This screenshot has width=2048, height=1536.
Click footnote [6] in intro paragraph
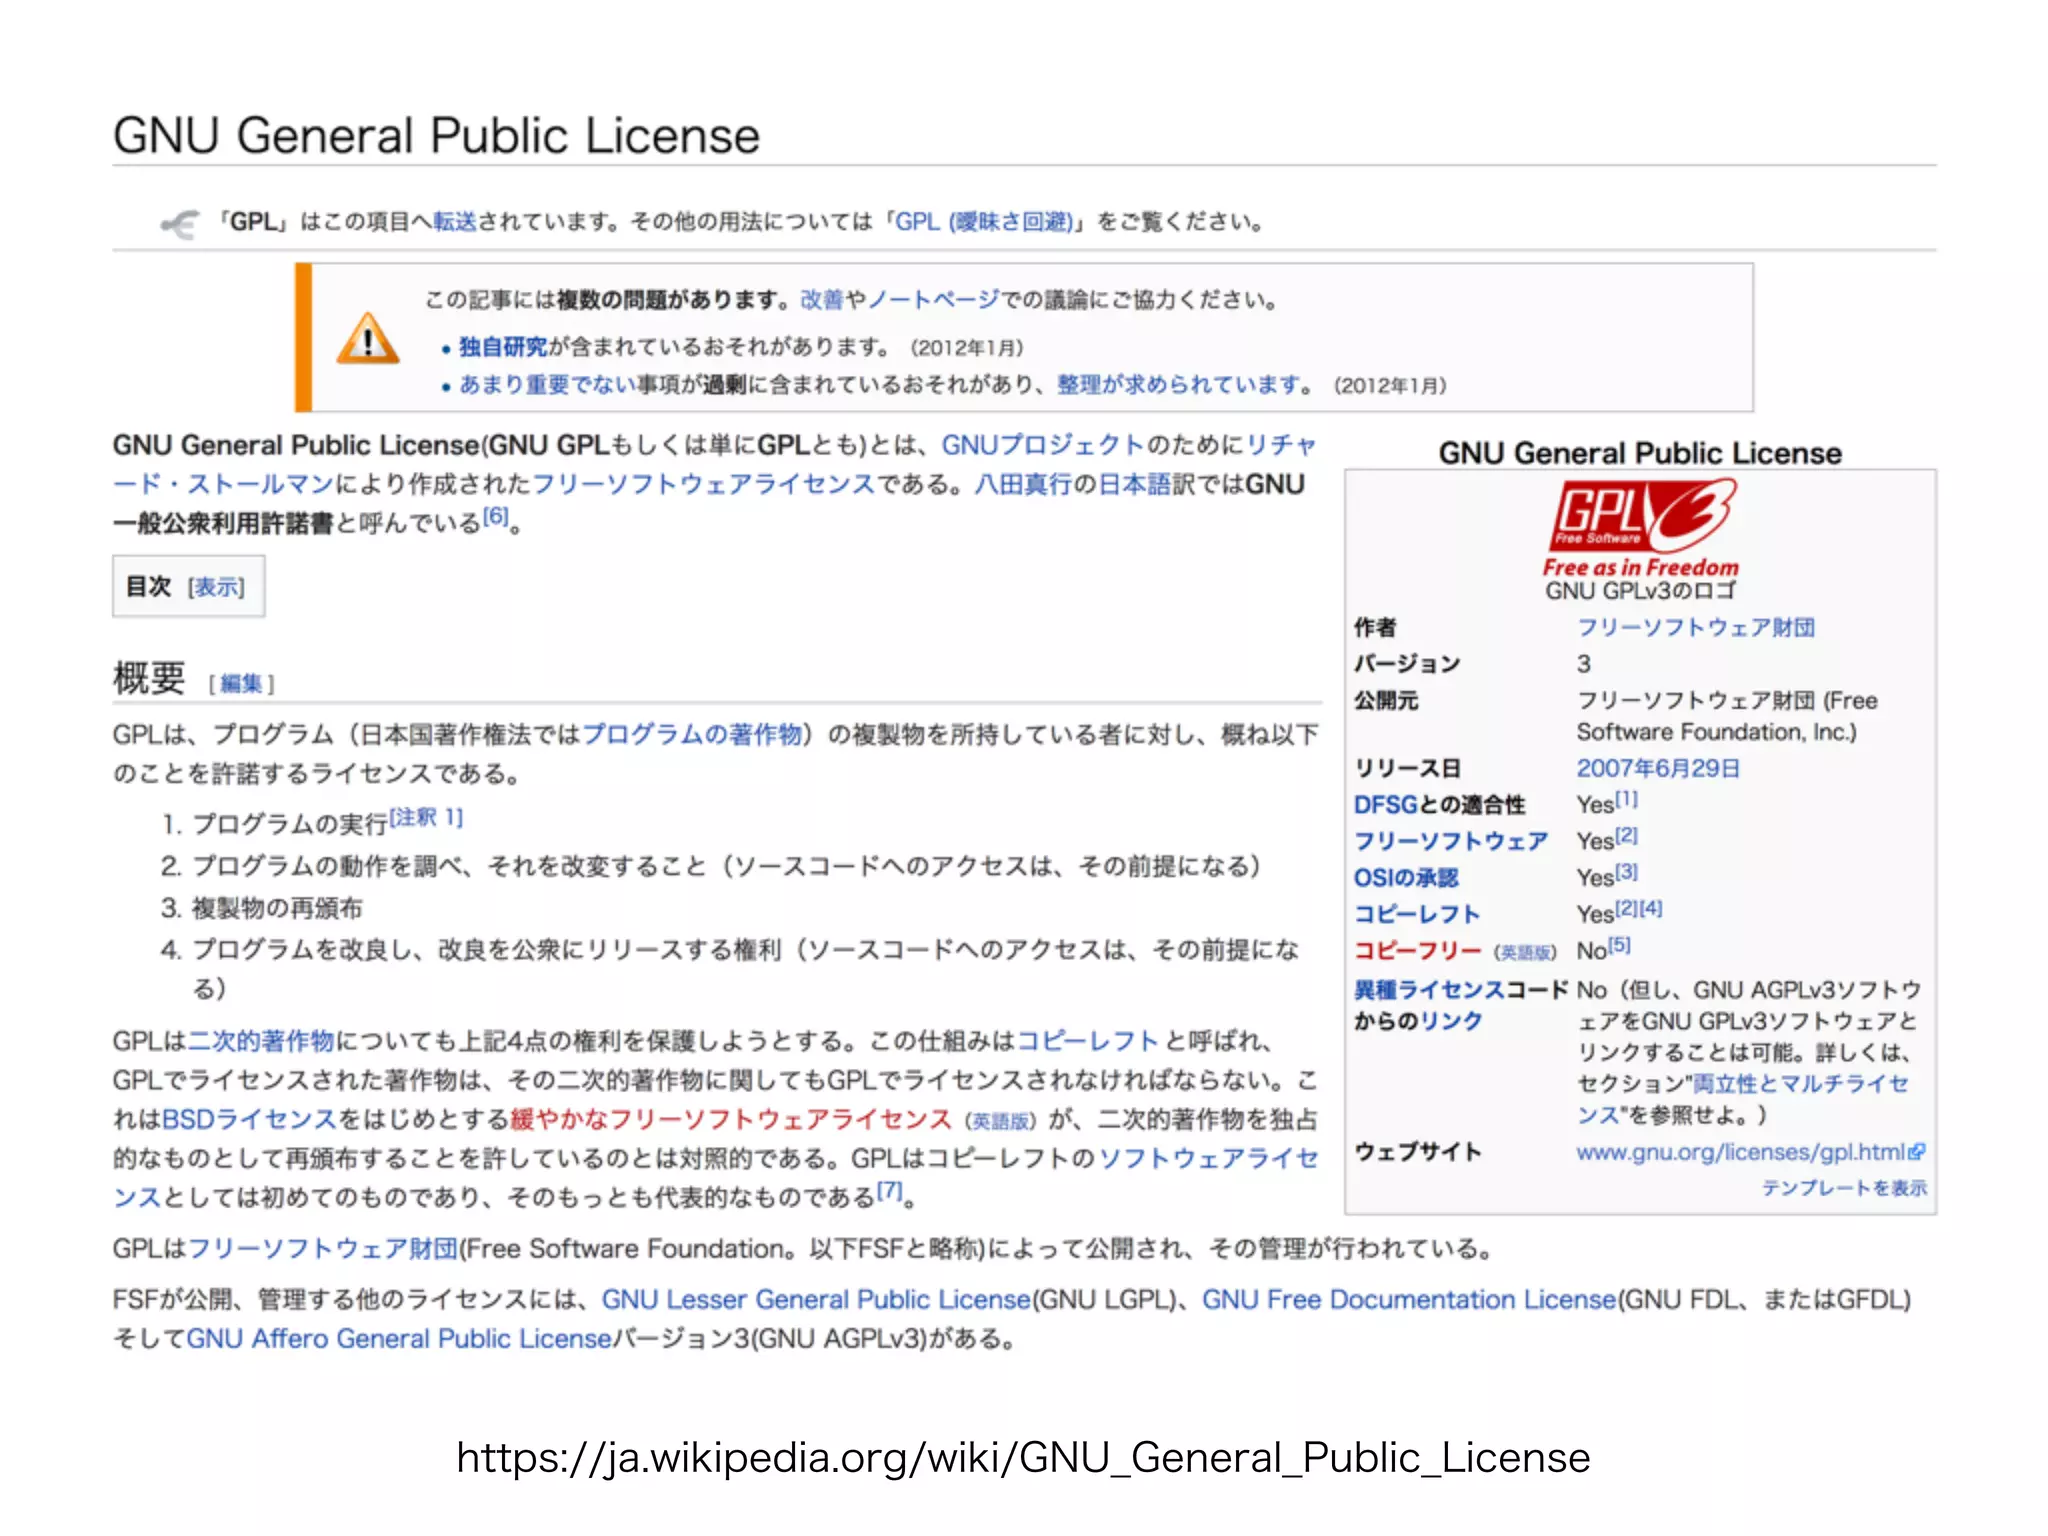pyautogui.click(x=496, y=516)
